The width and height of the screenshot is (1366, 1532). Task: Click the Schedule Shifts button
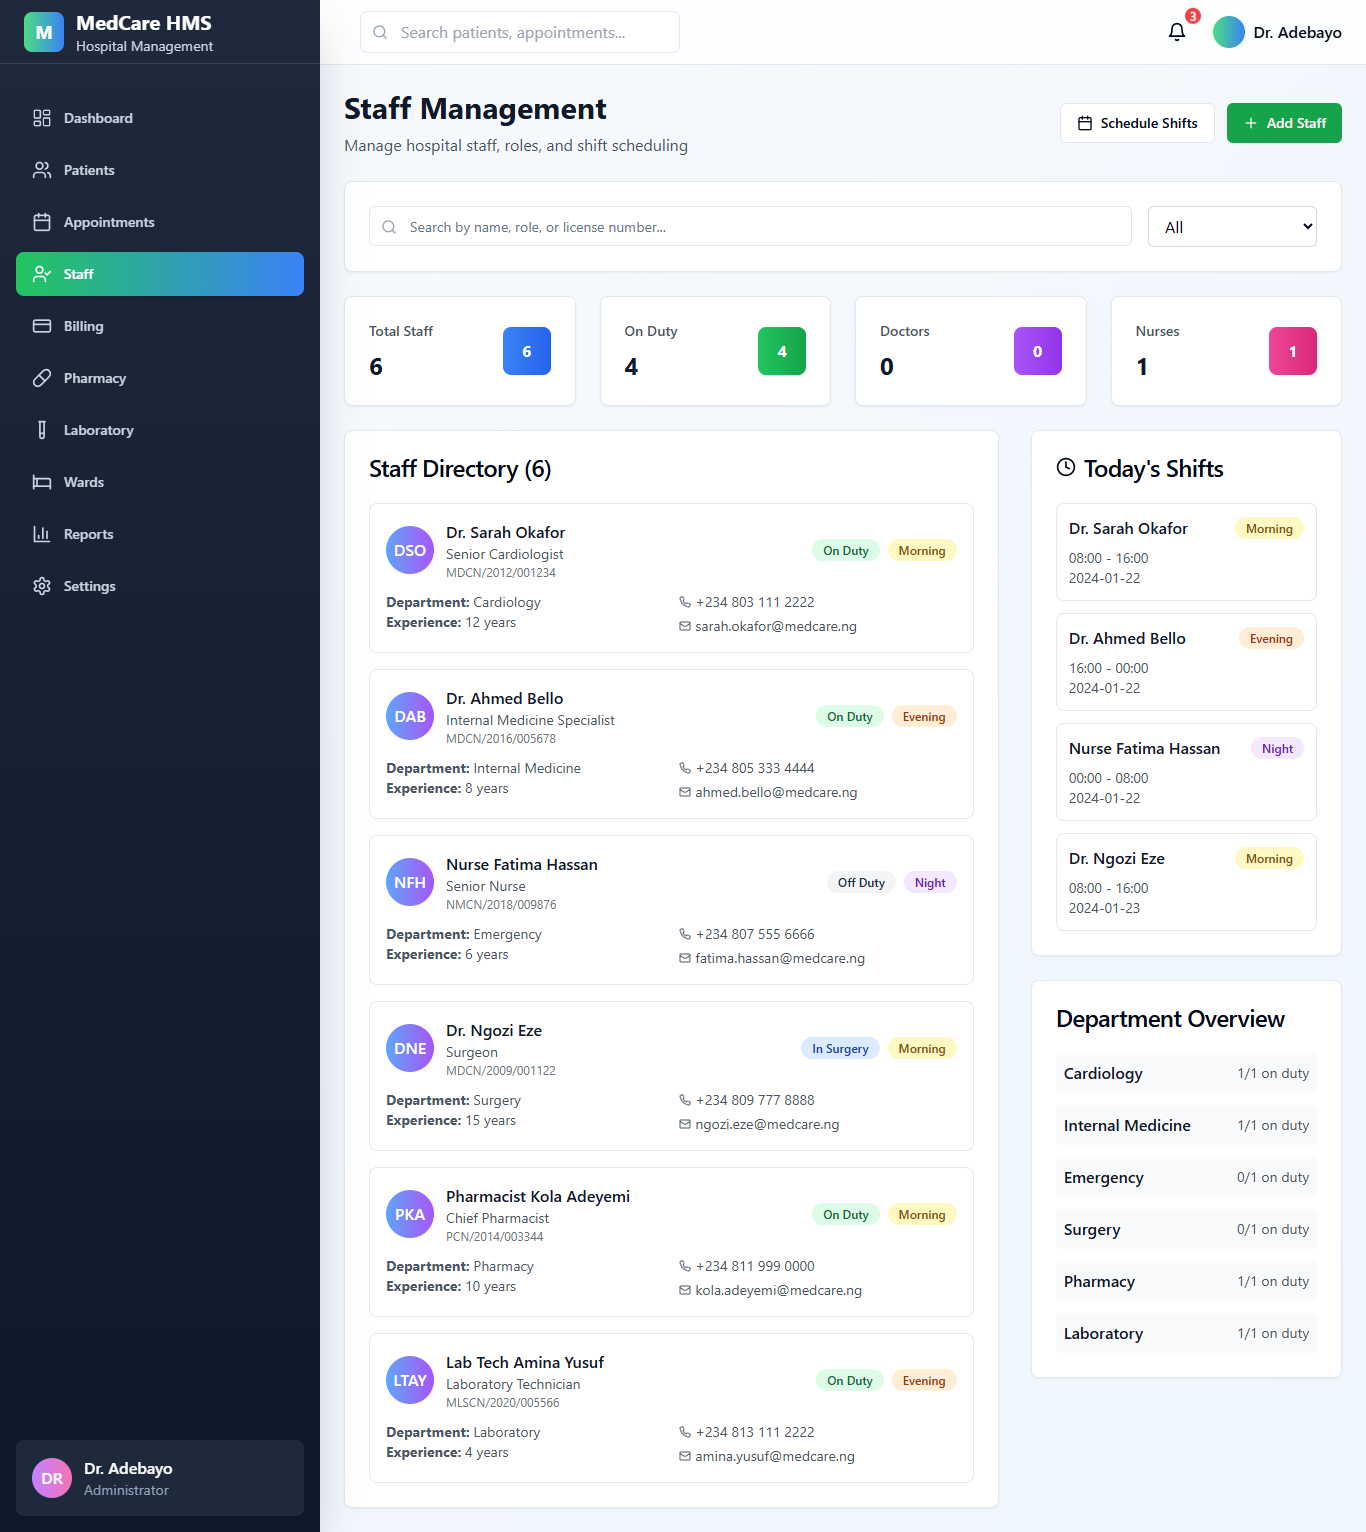pos(1137,123)
